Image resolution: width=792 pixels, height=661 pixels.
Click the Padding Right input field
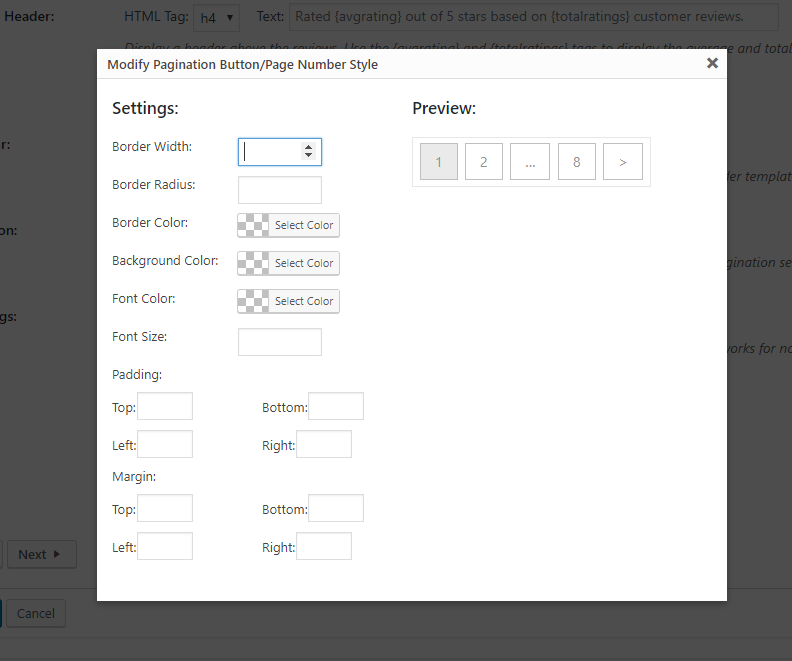click(324, 444)
